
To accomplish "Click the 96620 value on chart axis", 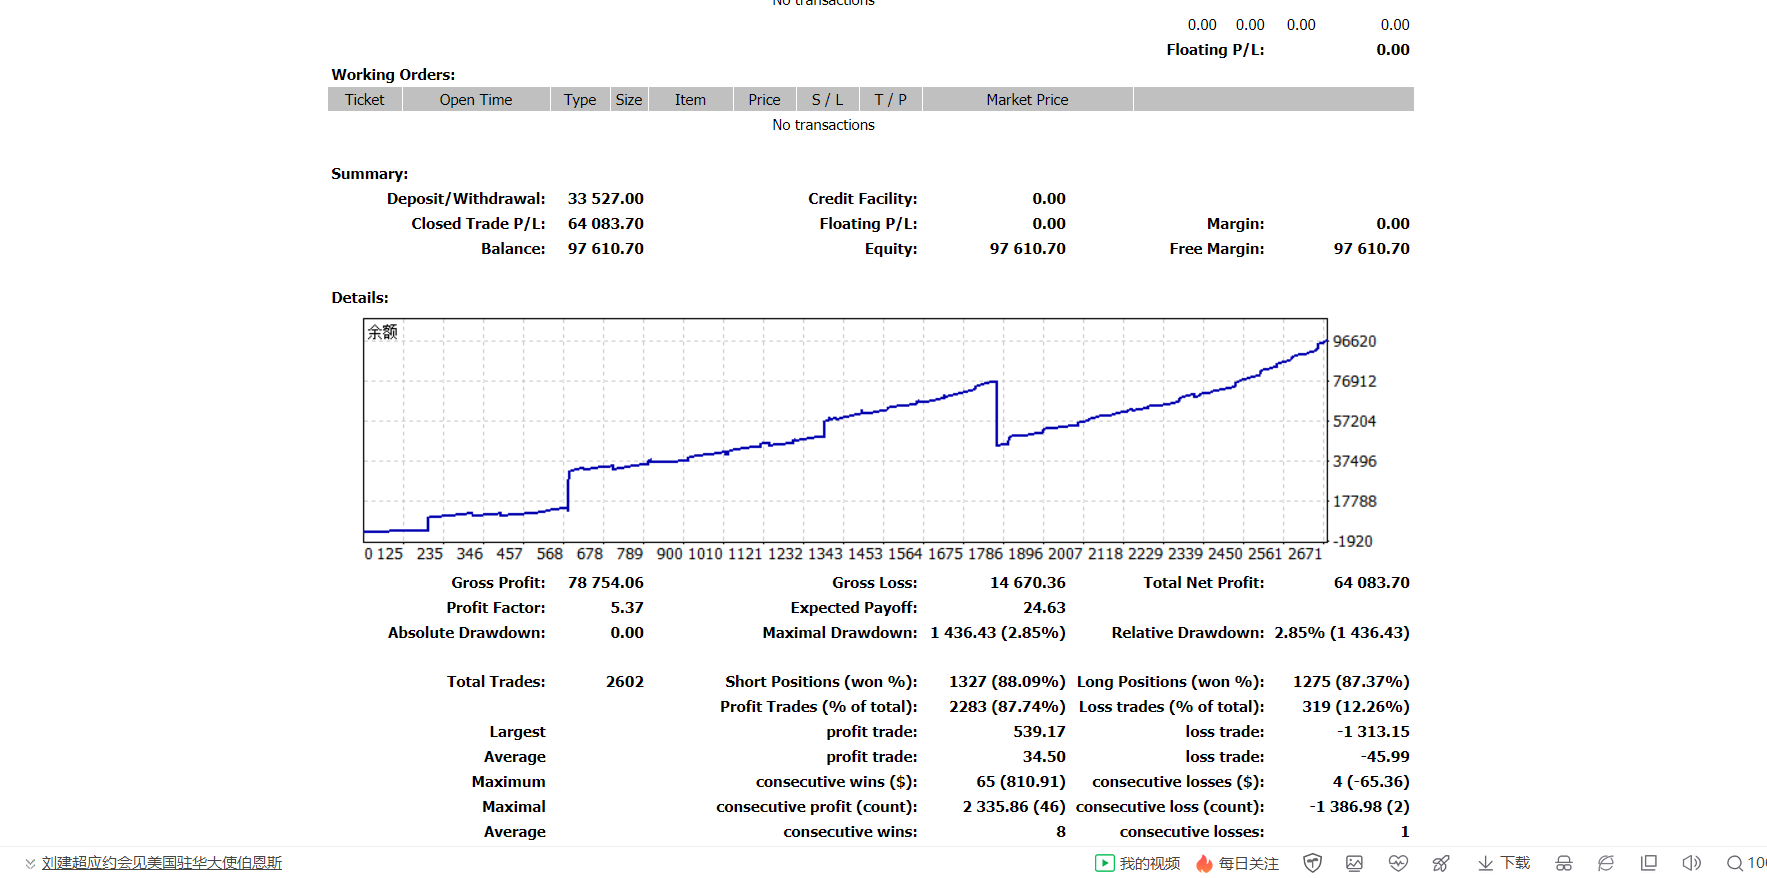I will [1355, 341].
